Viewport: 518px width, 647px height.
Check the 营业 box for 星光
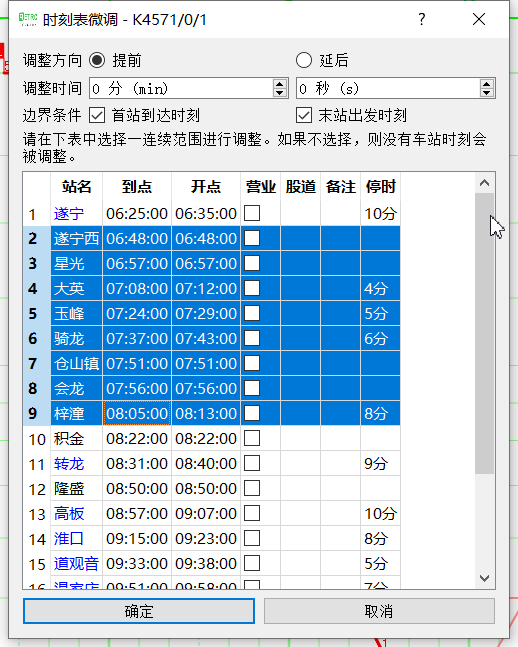point(252,263)
